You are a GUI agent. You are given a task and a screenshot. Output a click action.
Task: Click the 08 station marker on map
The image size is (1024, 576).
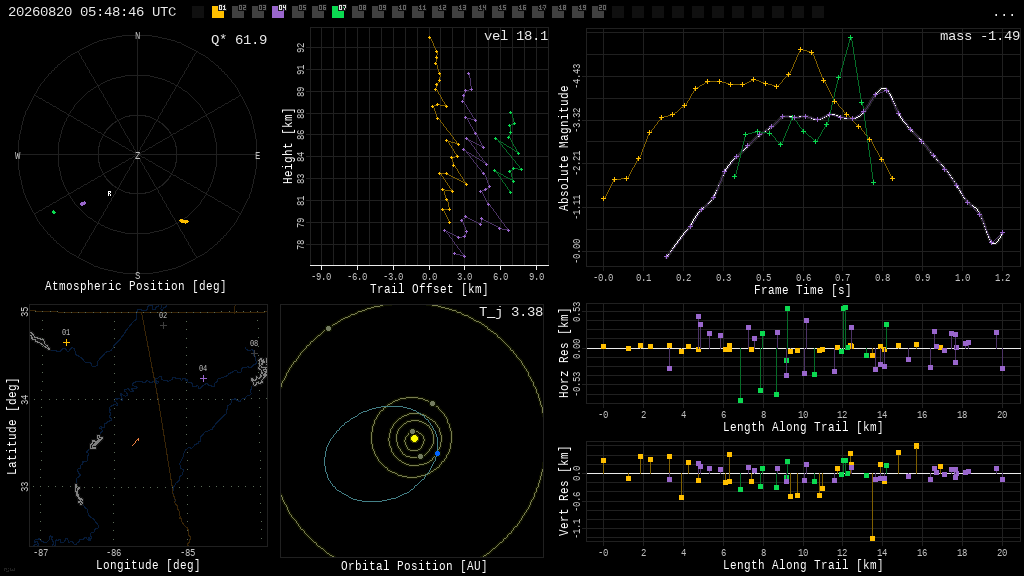[254, 353]
